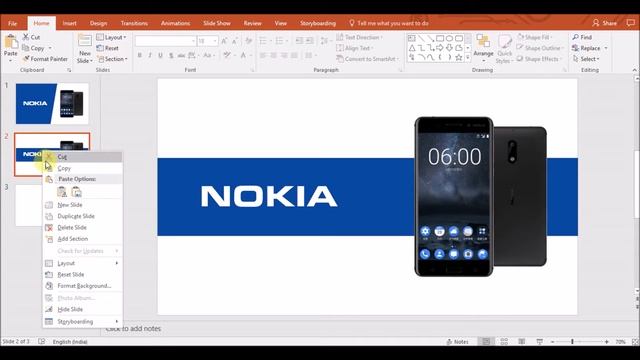Click the Find button
This screenshot has height=360, width=640.
coord(582,37)
